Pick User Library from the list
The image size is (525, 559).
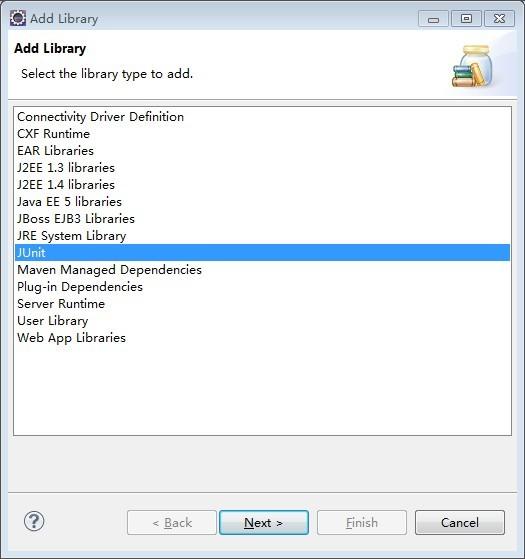262,321
